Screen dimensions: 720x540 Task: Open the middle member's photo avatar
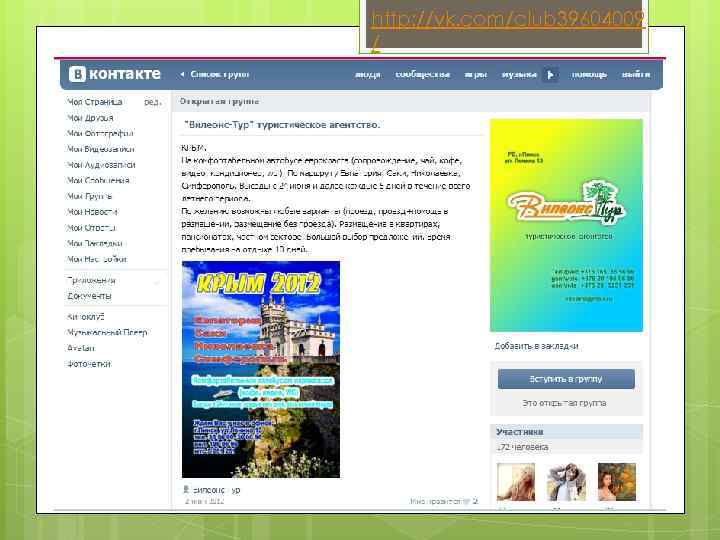[566, 482]
